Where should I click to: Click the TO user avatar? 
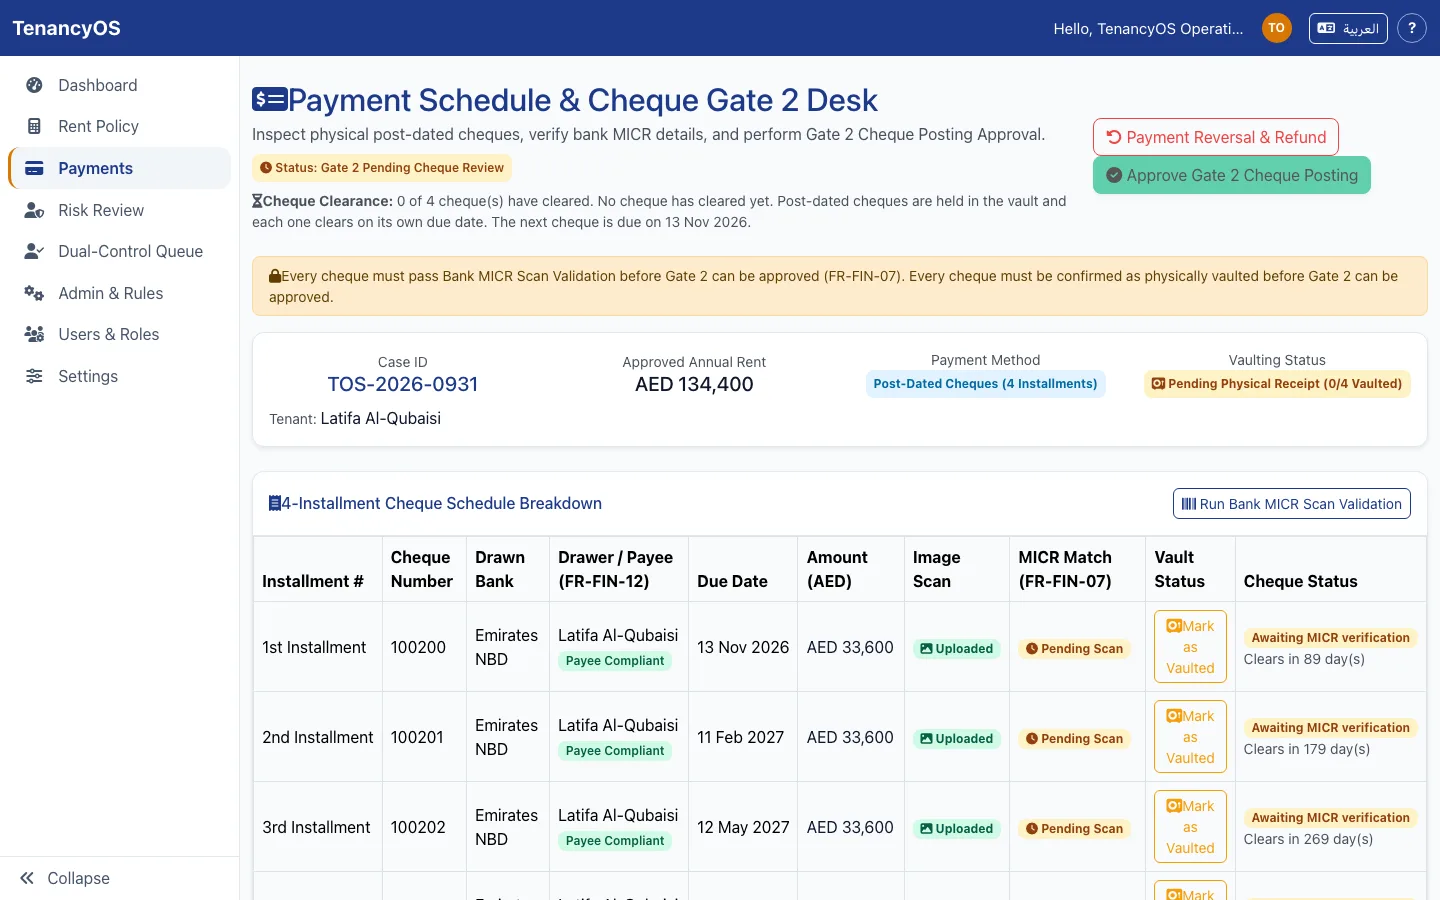1277,28
